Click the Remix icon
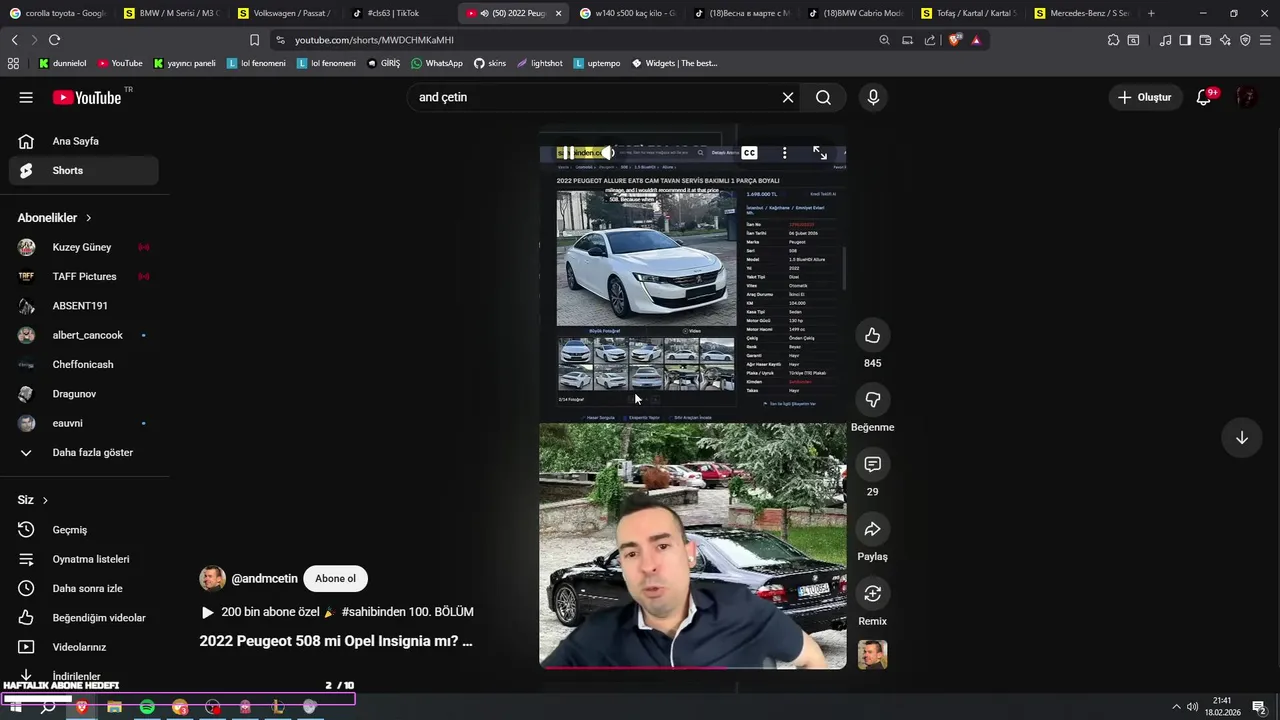Viewport: 1280px width, 720px height. tap(872, 594)
